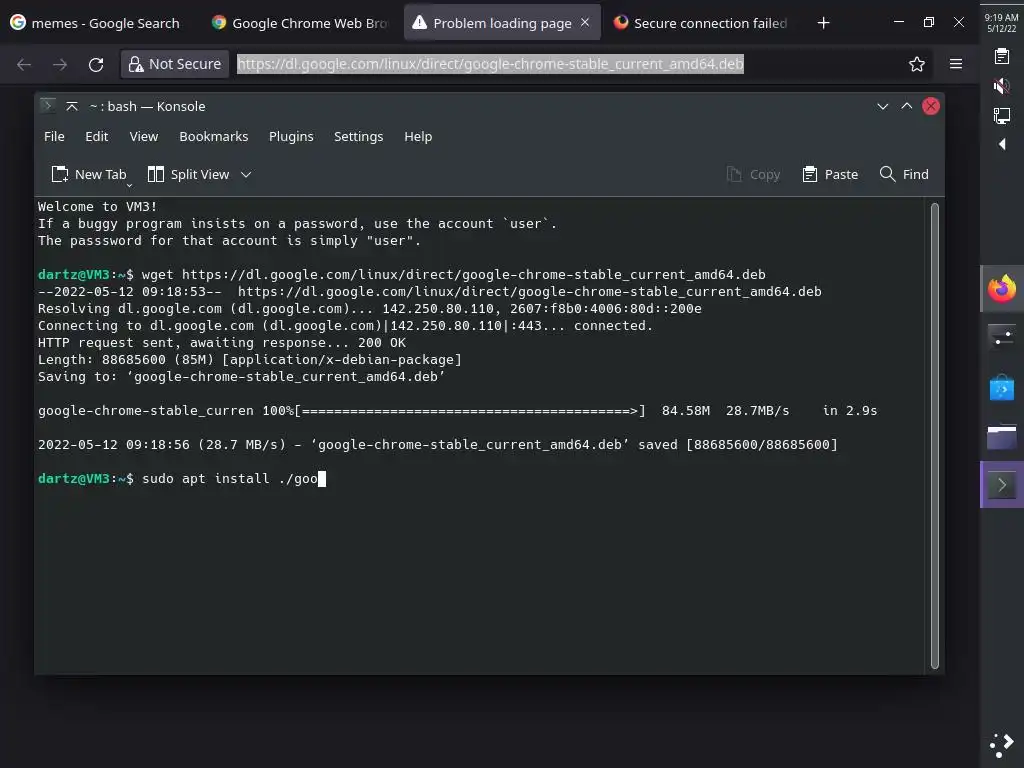Click the Konsole task in panel
This screenshot has height=768, width=1024.
click(1002, 485)
